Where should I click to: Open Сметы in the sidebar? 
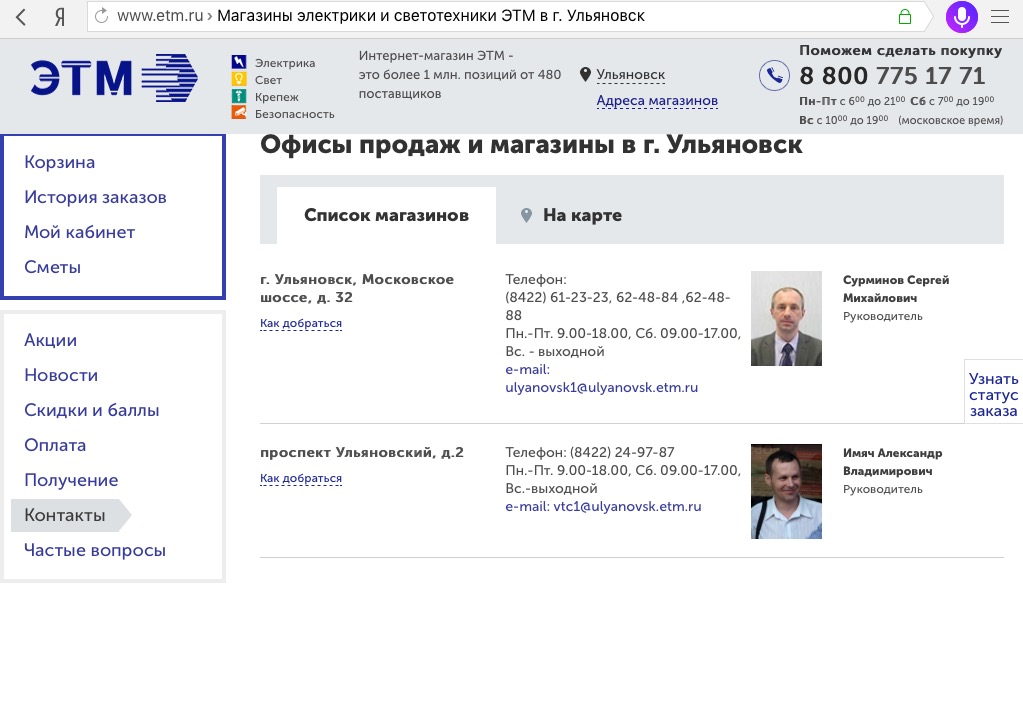52,267
